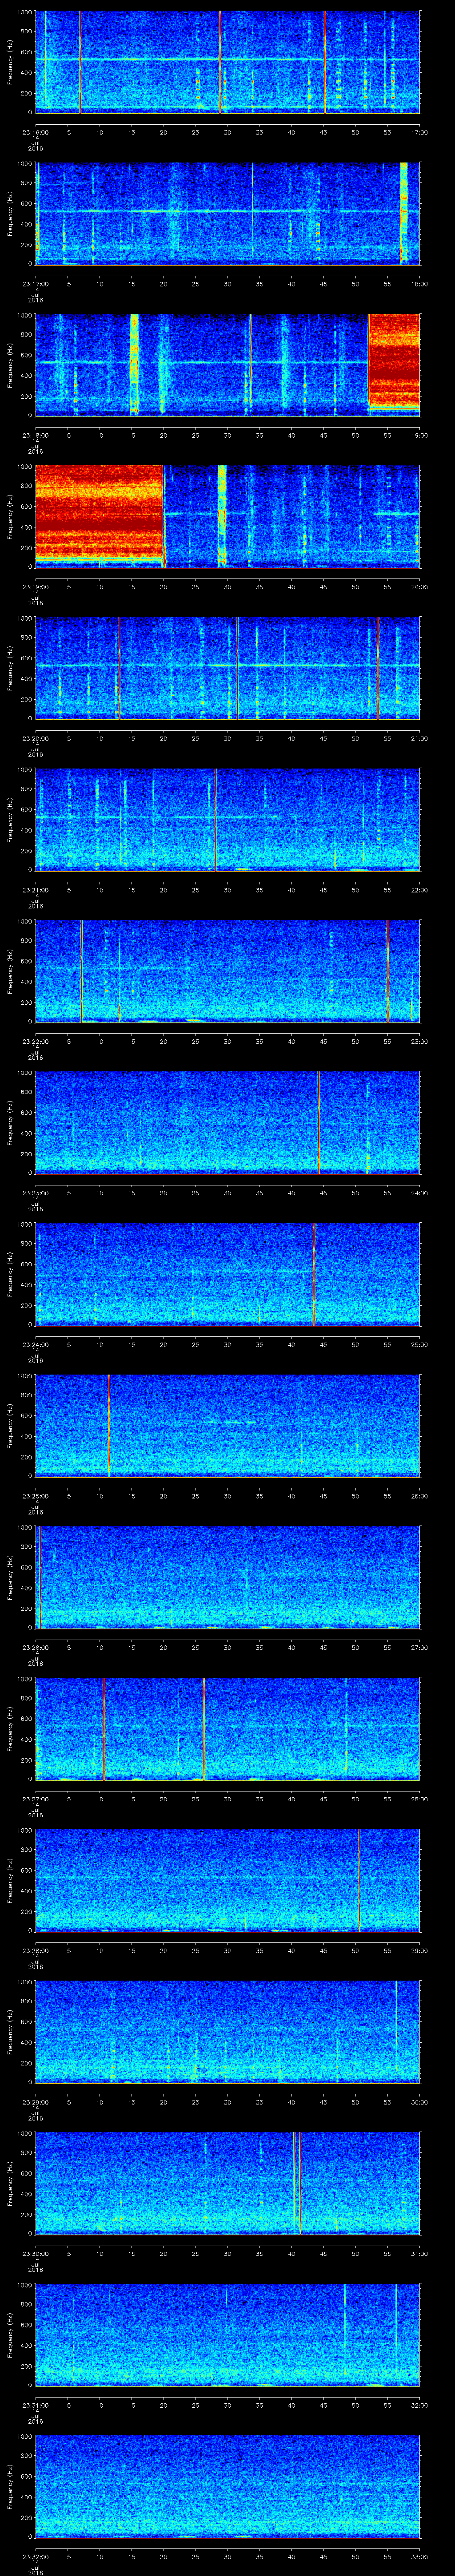Select the spectrogram panel starting at 23:22:00
455x2576 pixels.
click(228, 971)
